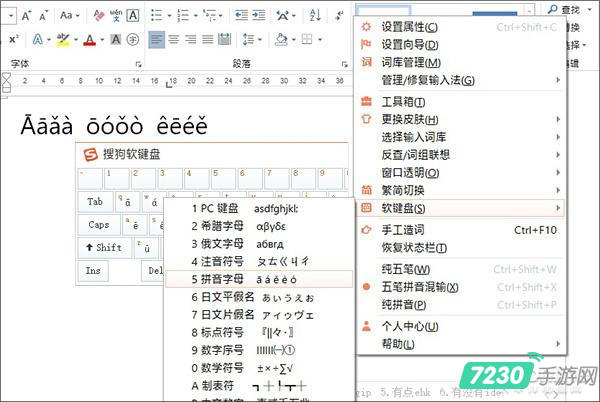This screenshot has height=402, width=600.
Task: Toggle the superscript x² button
Action: 14,39
